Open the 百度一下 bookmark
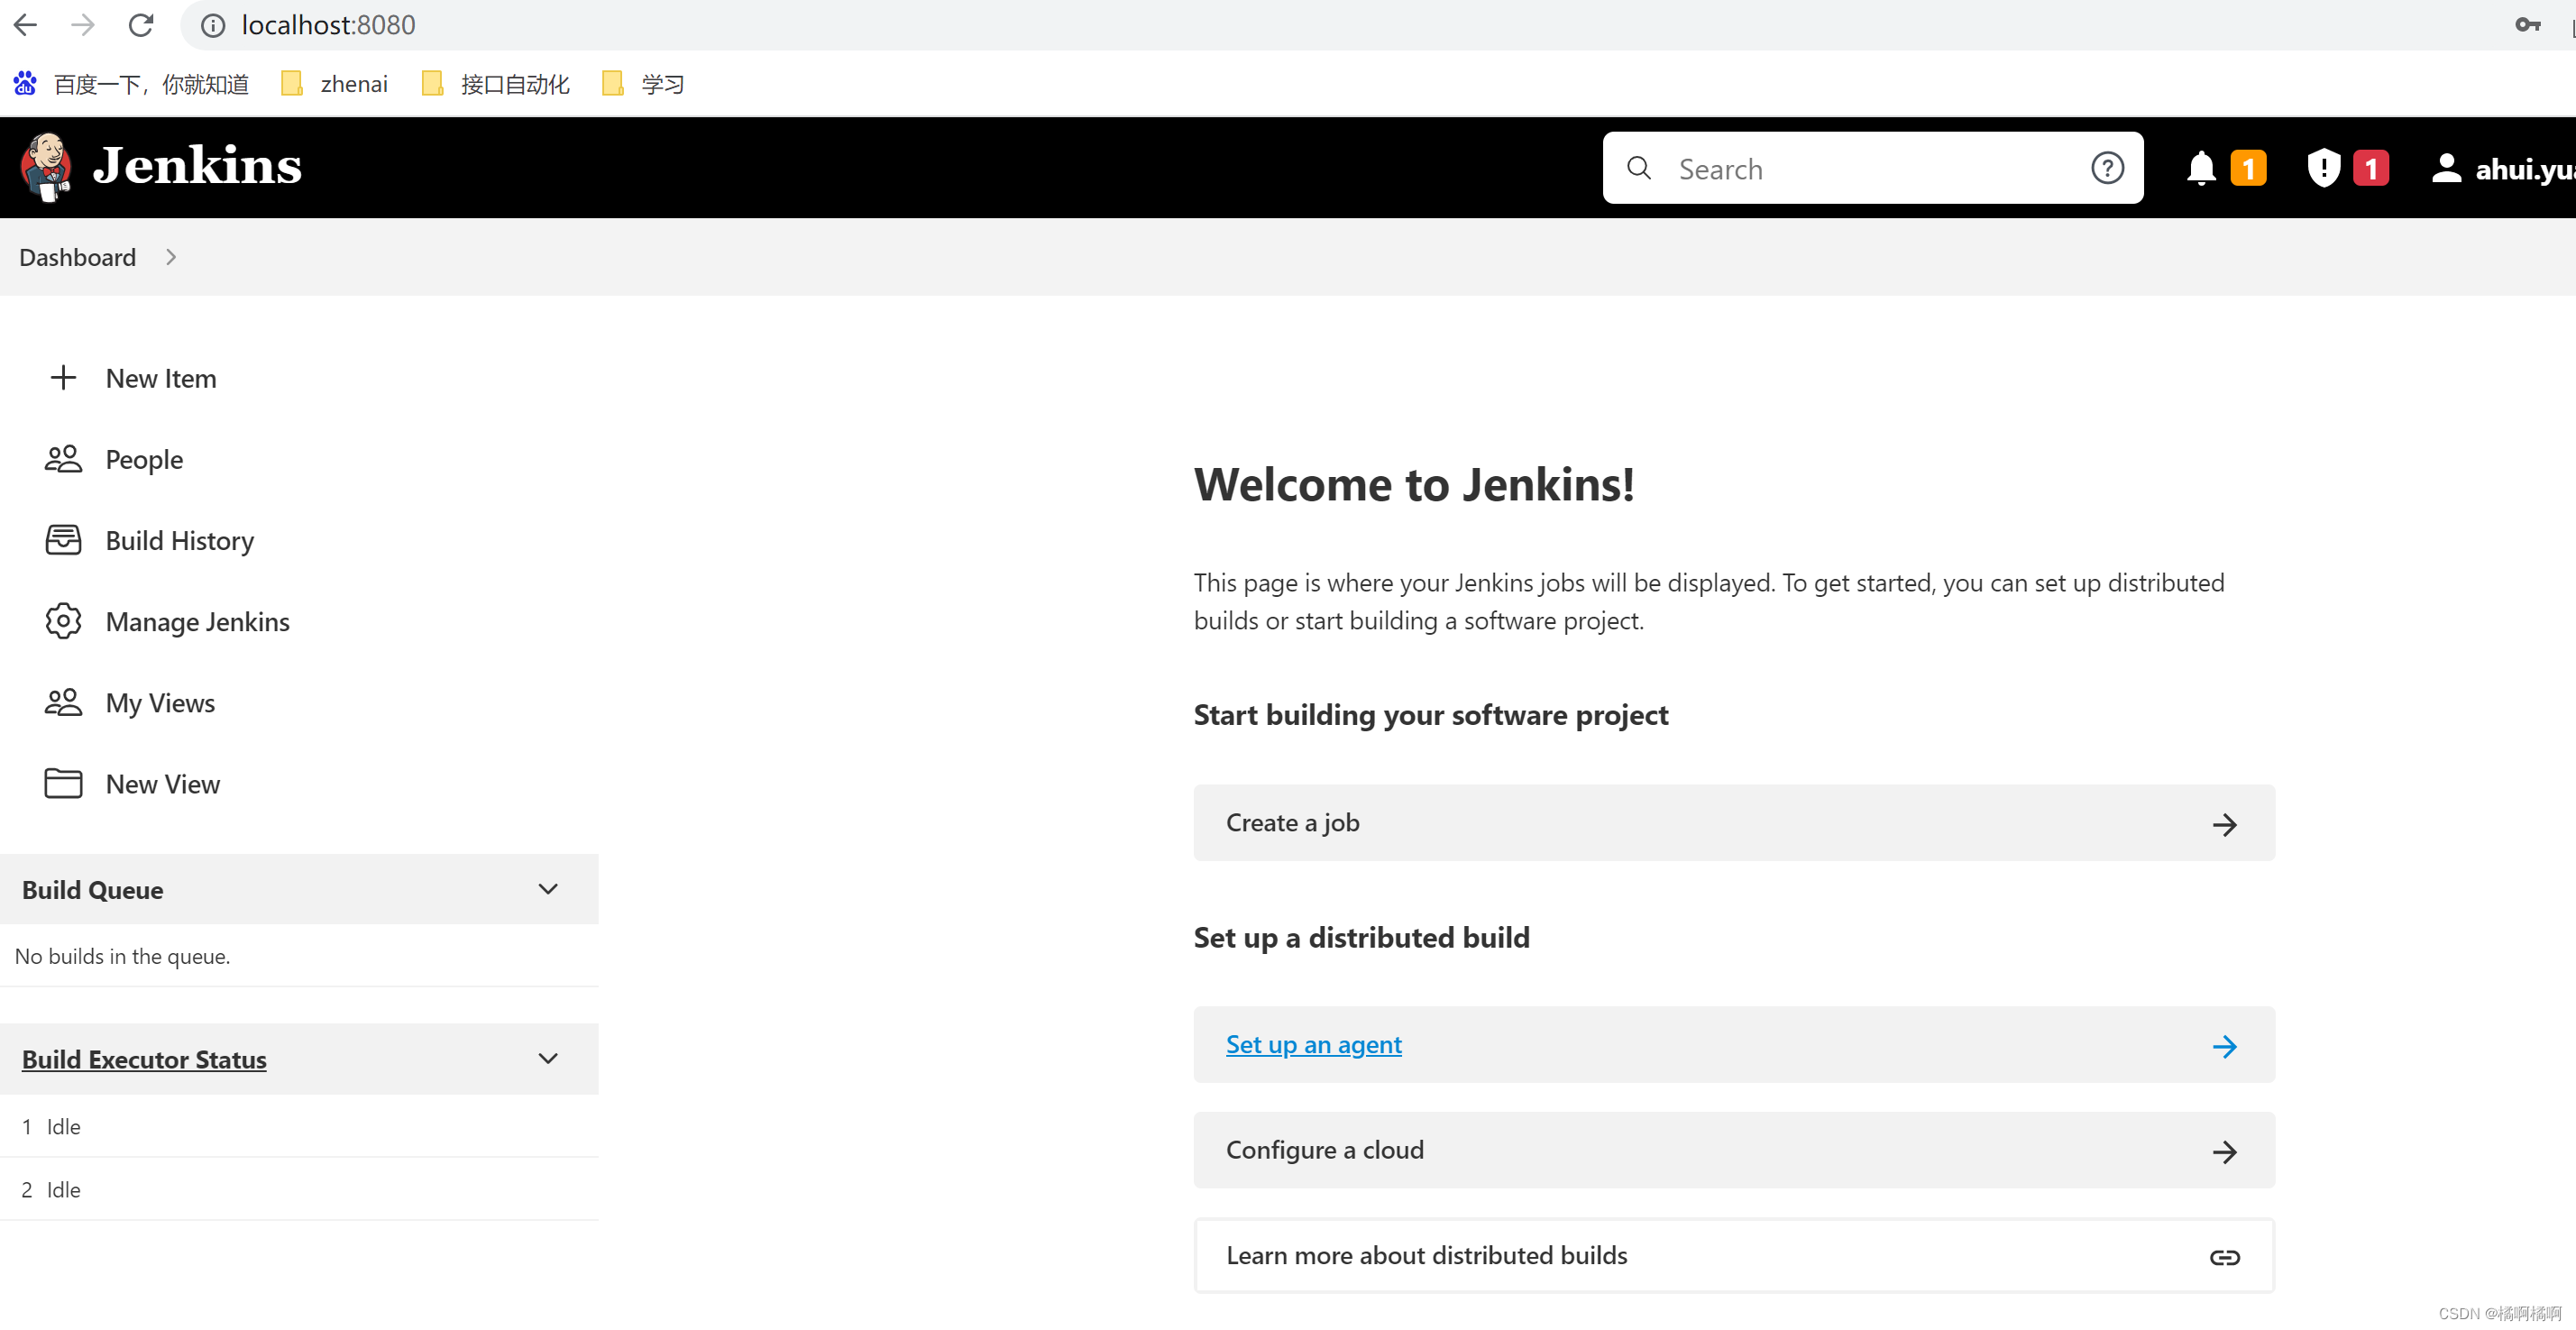 (131, 84)
